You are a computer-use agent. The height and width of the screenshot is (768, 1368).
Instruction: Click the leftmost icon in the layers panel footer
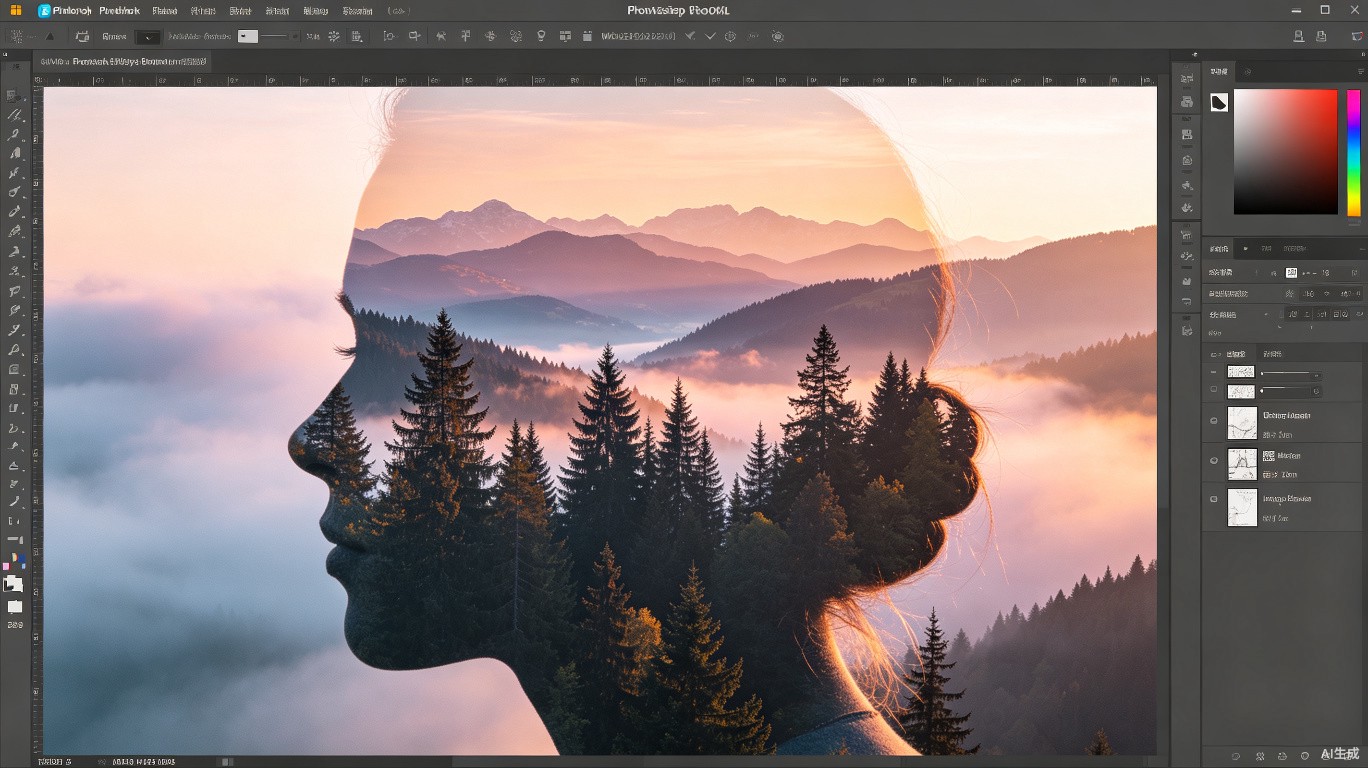[1236, 756]
